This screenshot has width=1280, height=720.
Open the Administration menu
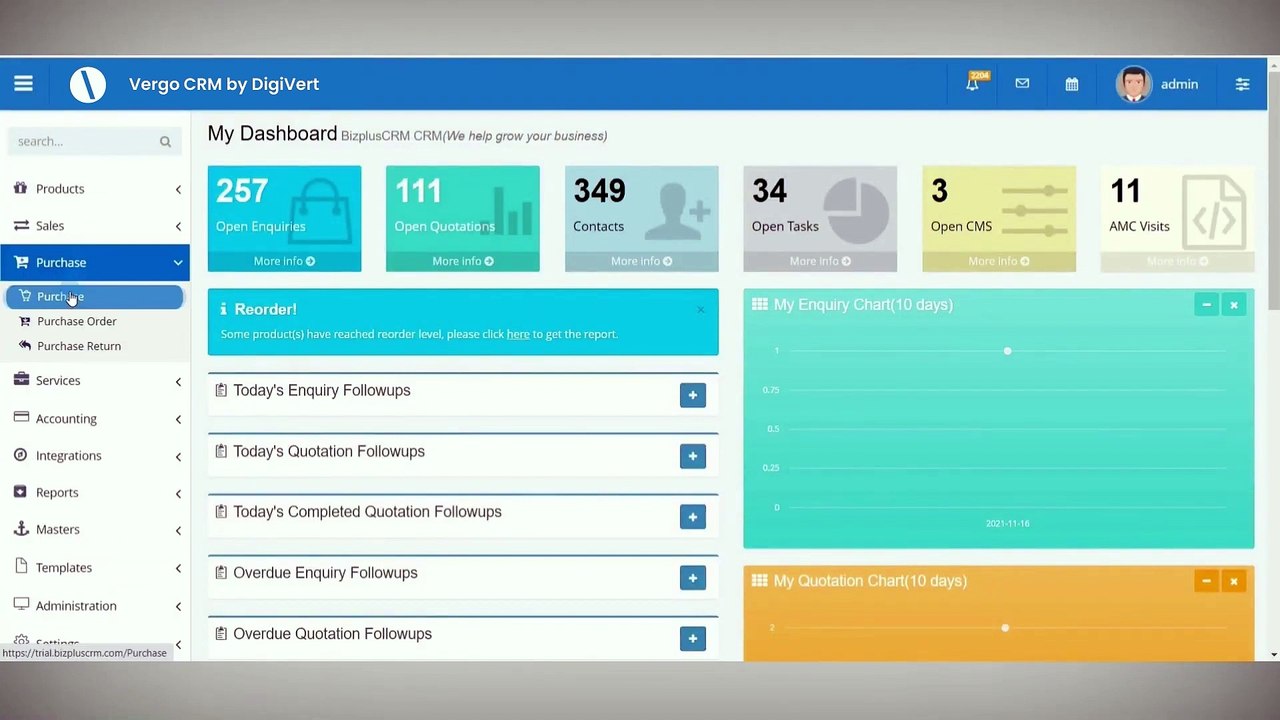[x=95, y=605]
